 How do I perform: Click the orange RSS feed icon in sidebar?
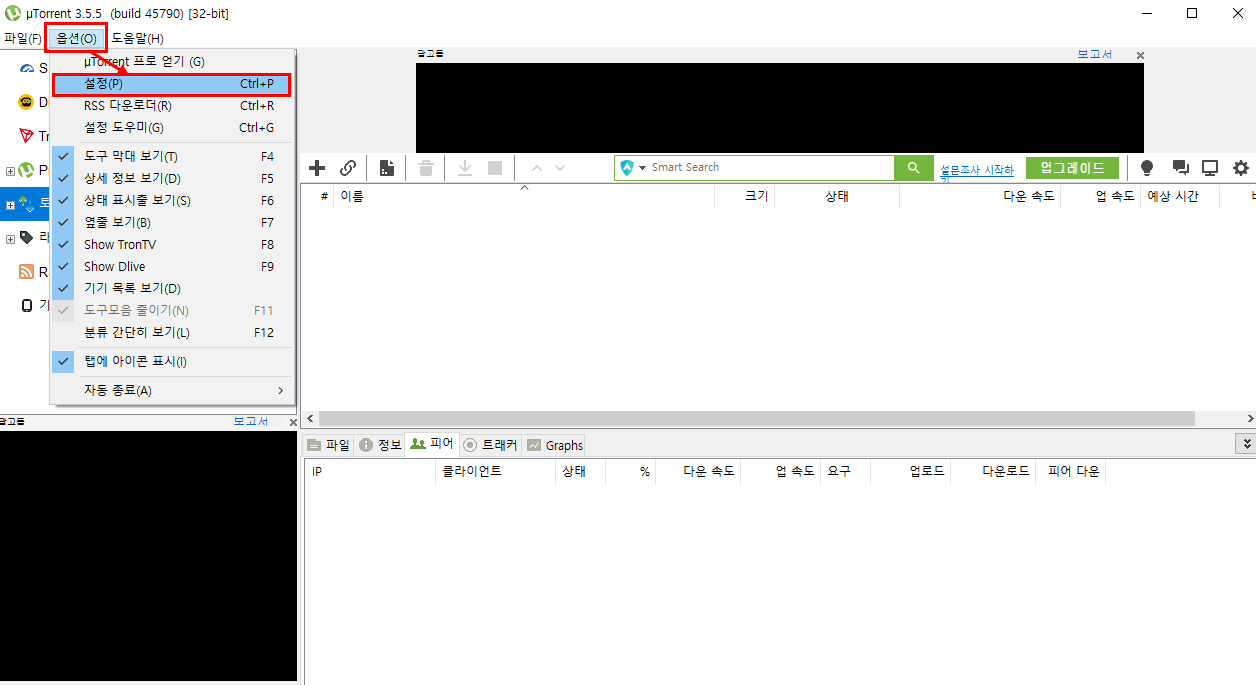pos(26,272)
